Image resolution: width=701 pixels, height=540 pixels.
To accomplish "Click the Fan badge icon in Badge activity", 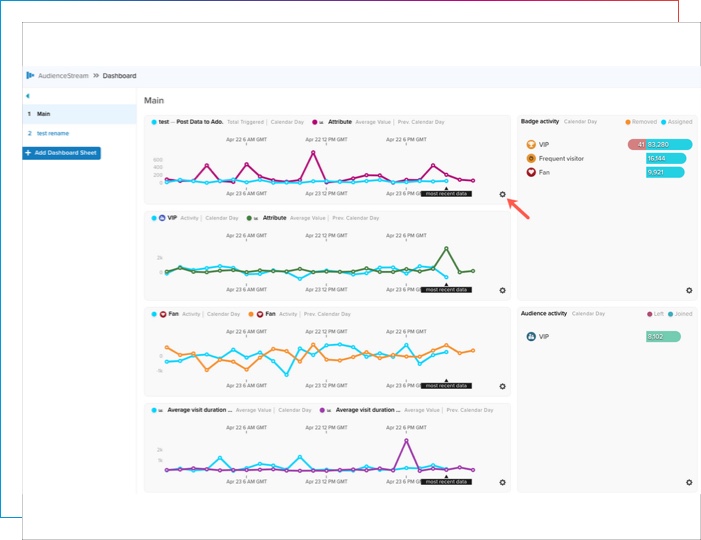I will [531, 172].
